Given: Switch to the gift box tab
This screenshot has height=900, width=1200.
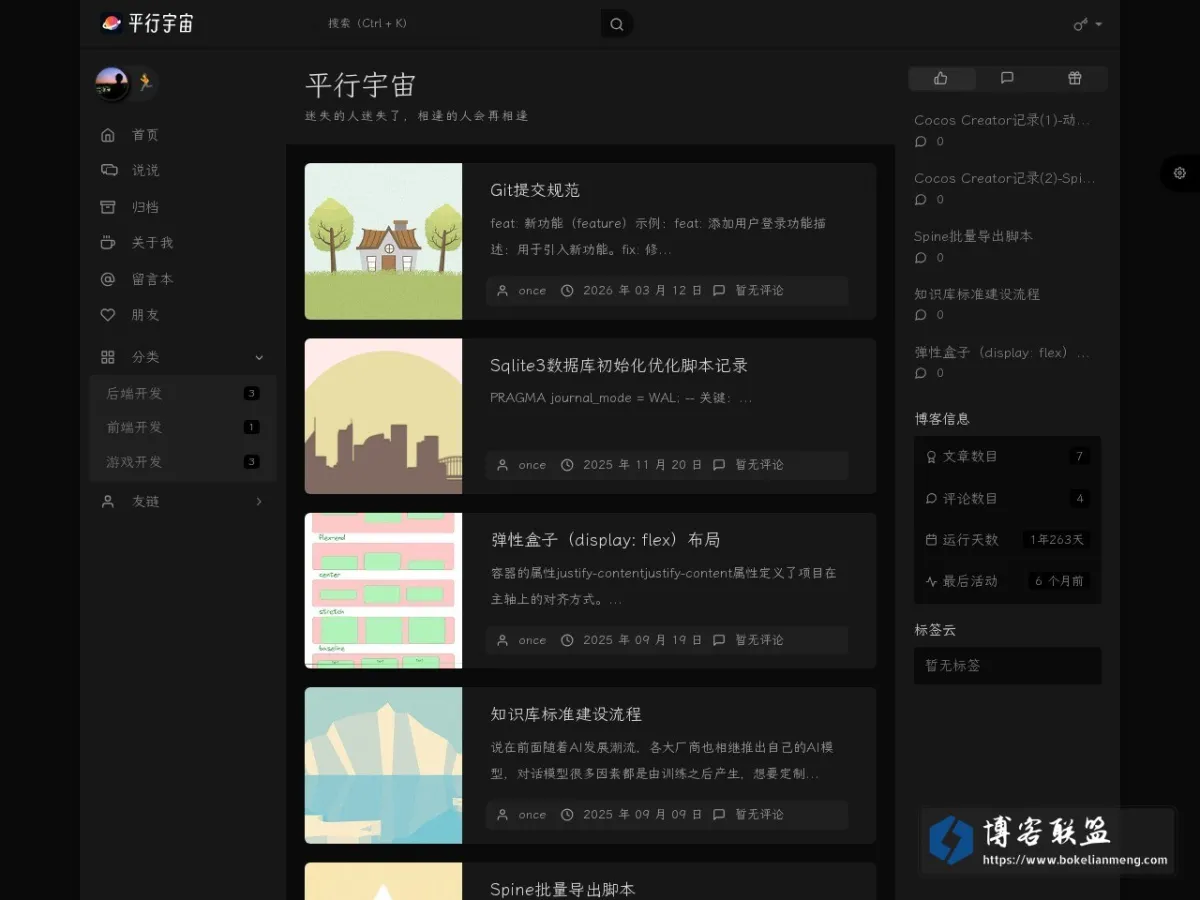Looking at the screenshot, I should coord(1074,78).
